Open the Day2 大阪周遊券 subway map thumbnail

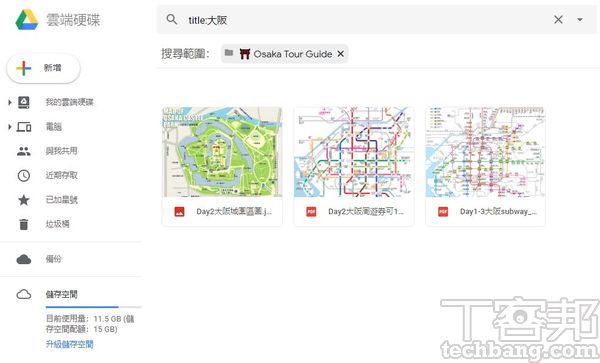pos(354,152)
